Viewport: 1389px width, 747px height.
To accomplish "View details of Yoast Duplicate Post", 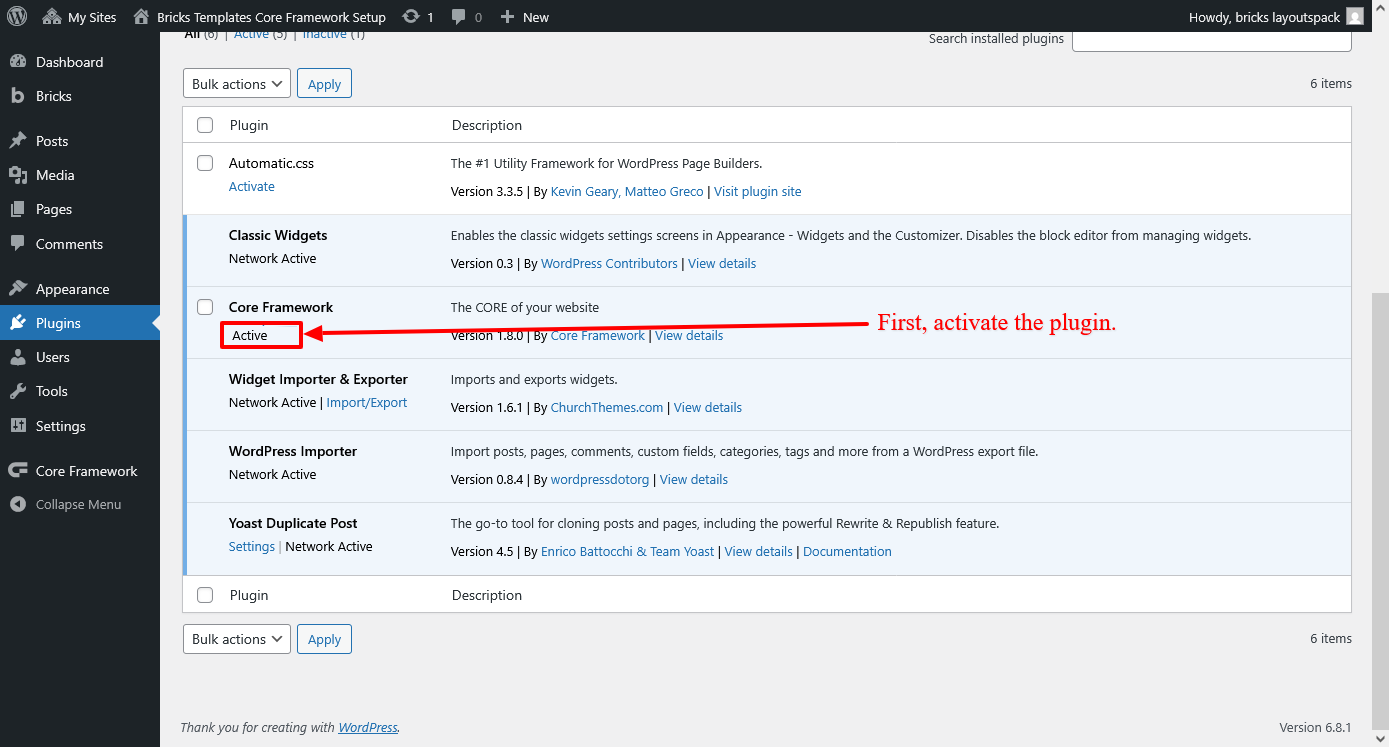I will point(759,552).
